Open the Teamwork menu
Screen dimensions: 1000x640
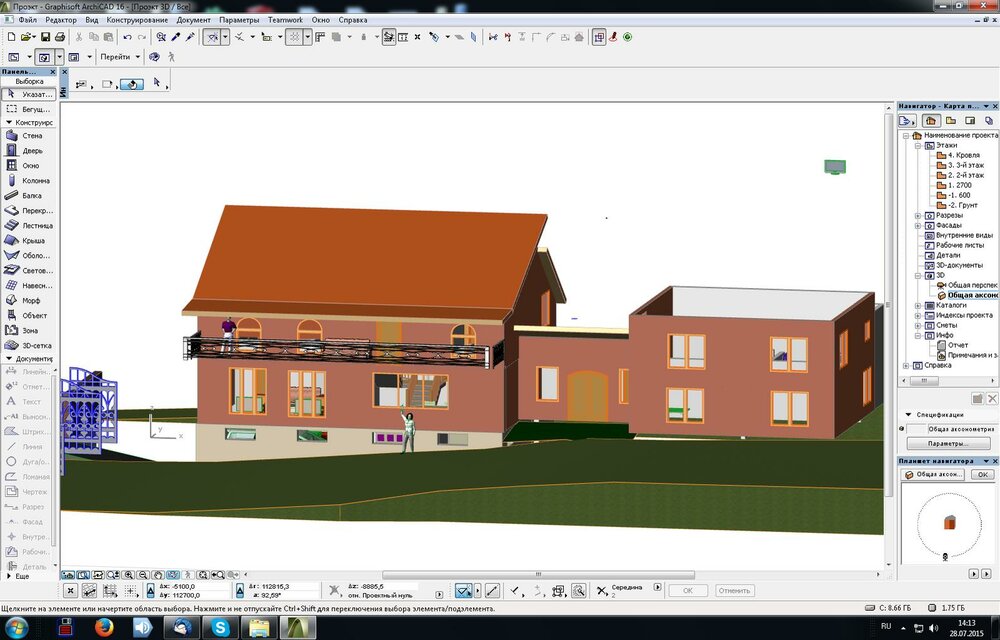pos(286,19)
